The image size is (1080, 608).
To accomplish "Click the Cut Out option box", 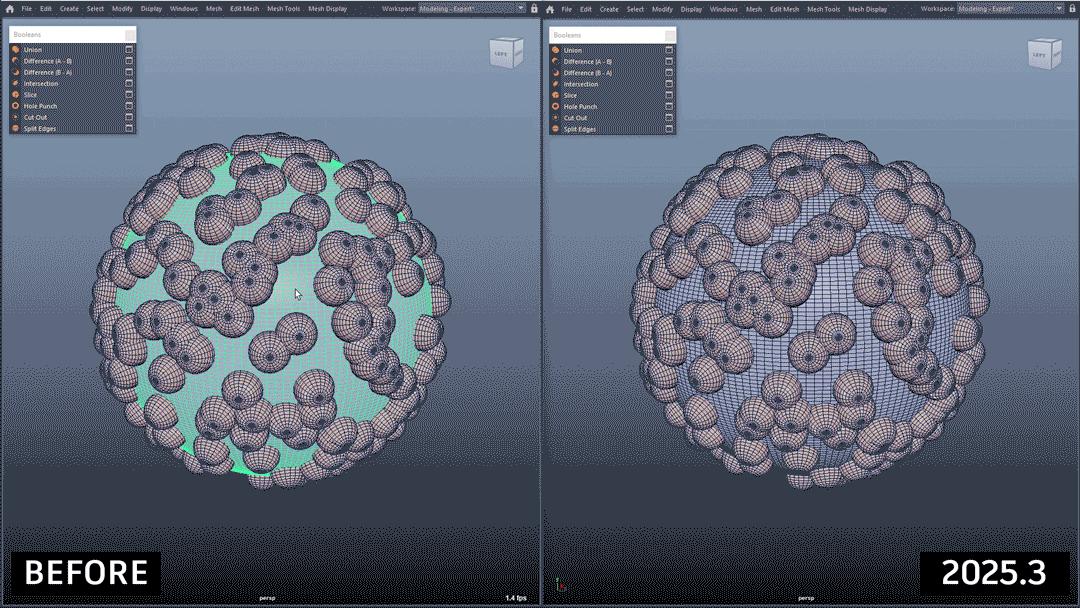I will click(x=129, y=118).
